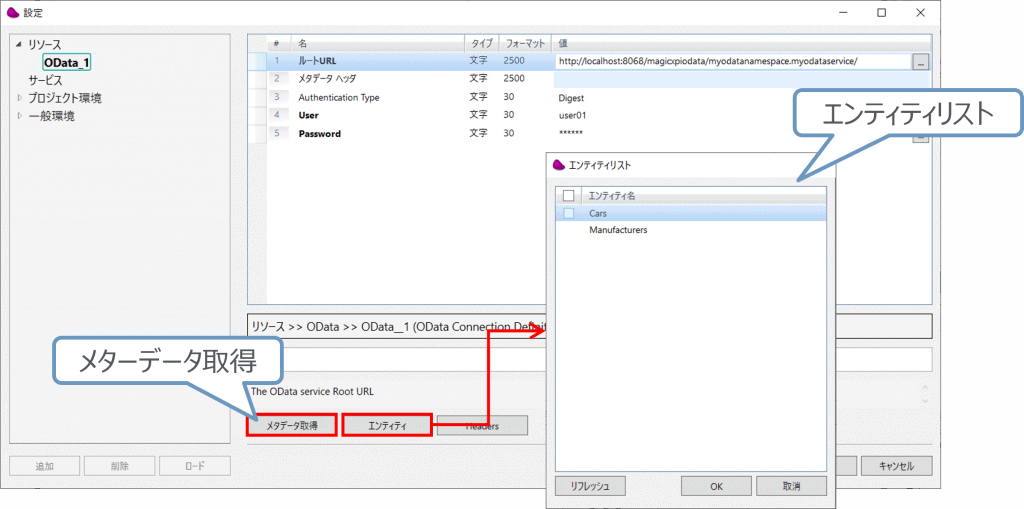Click the キャンセル button in settings
The image size is (1024, 509).
pyautogui.click(x=896, y=466)
